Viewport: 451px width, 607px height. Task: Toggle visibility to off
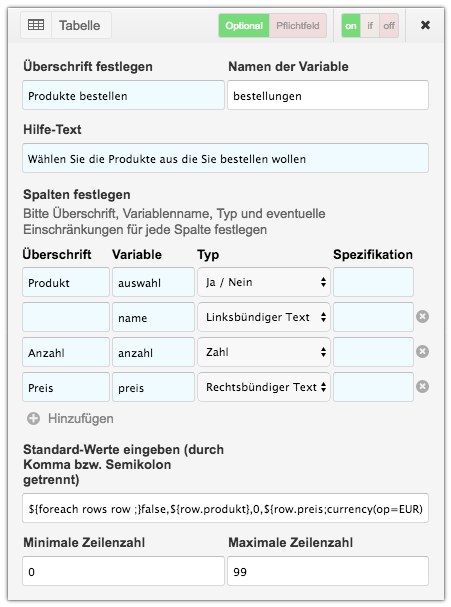389,26
